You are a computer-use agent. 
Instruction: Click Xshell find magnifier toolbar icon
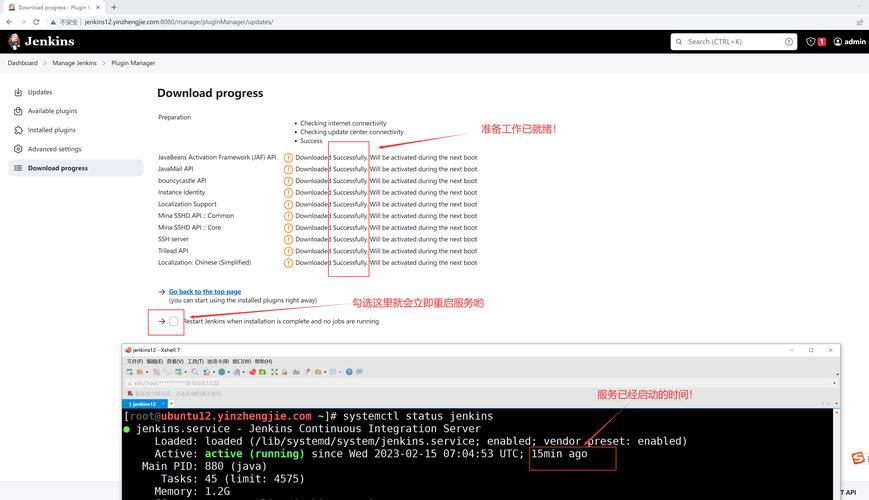pyautogui.click(x=195, y=372)
